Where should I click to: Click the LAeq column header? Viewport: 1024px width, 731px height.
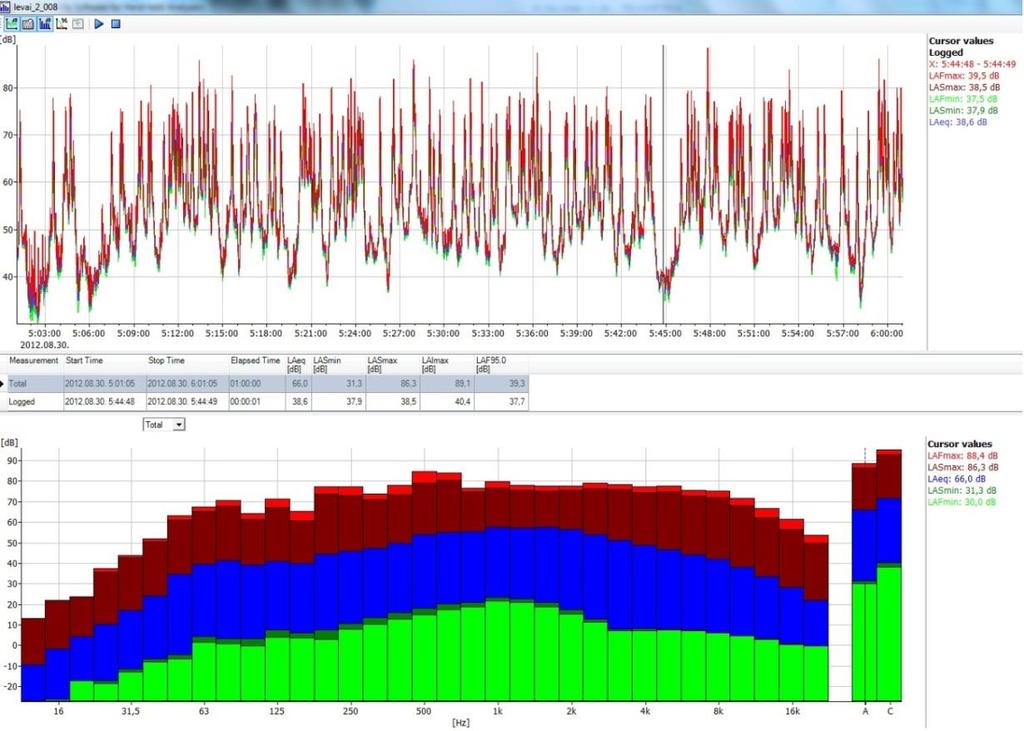296,365
